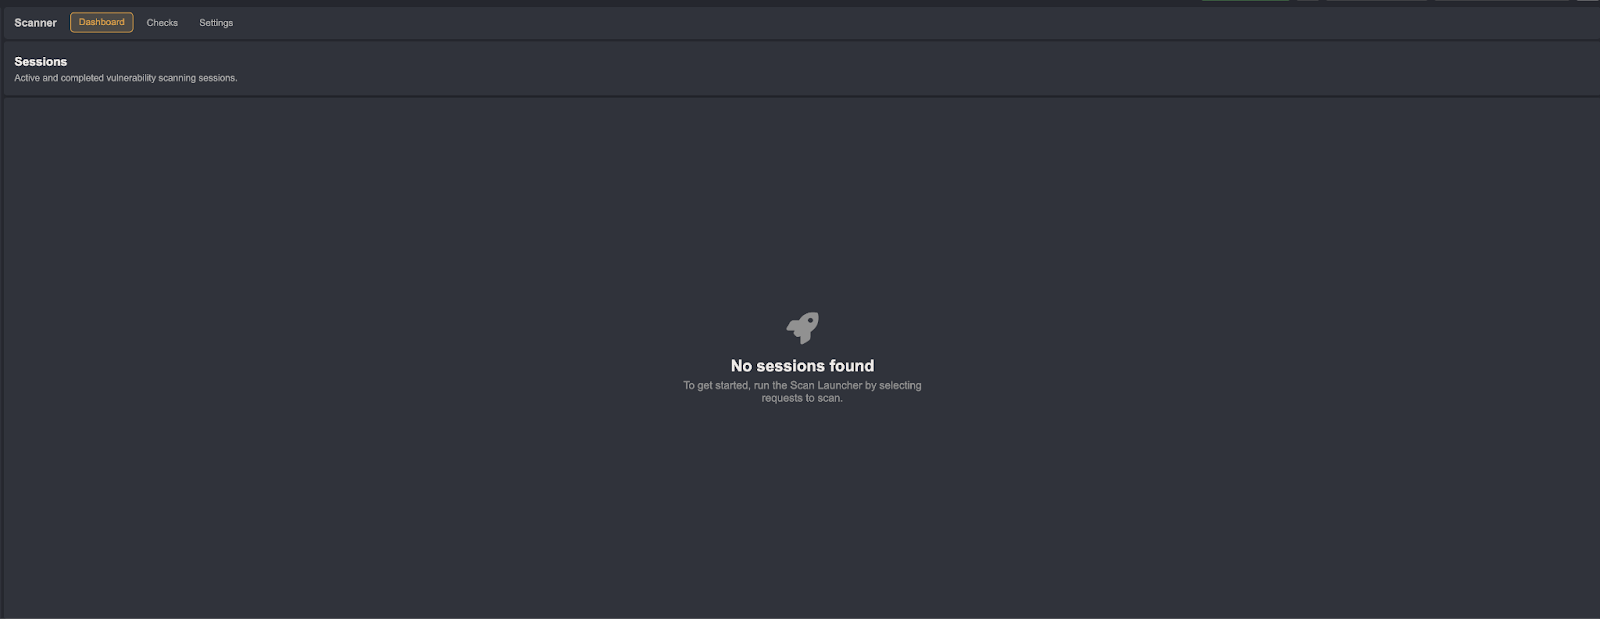Click the requests to scan text line
Screen dimensions: 1600x619
point(802,398)
